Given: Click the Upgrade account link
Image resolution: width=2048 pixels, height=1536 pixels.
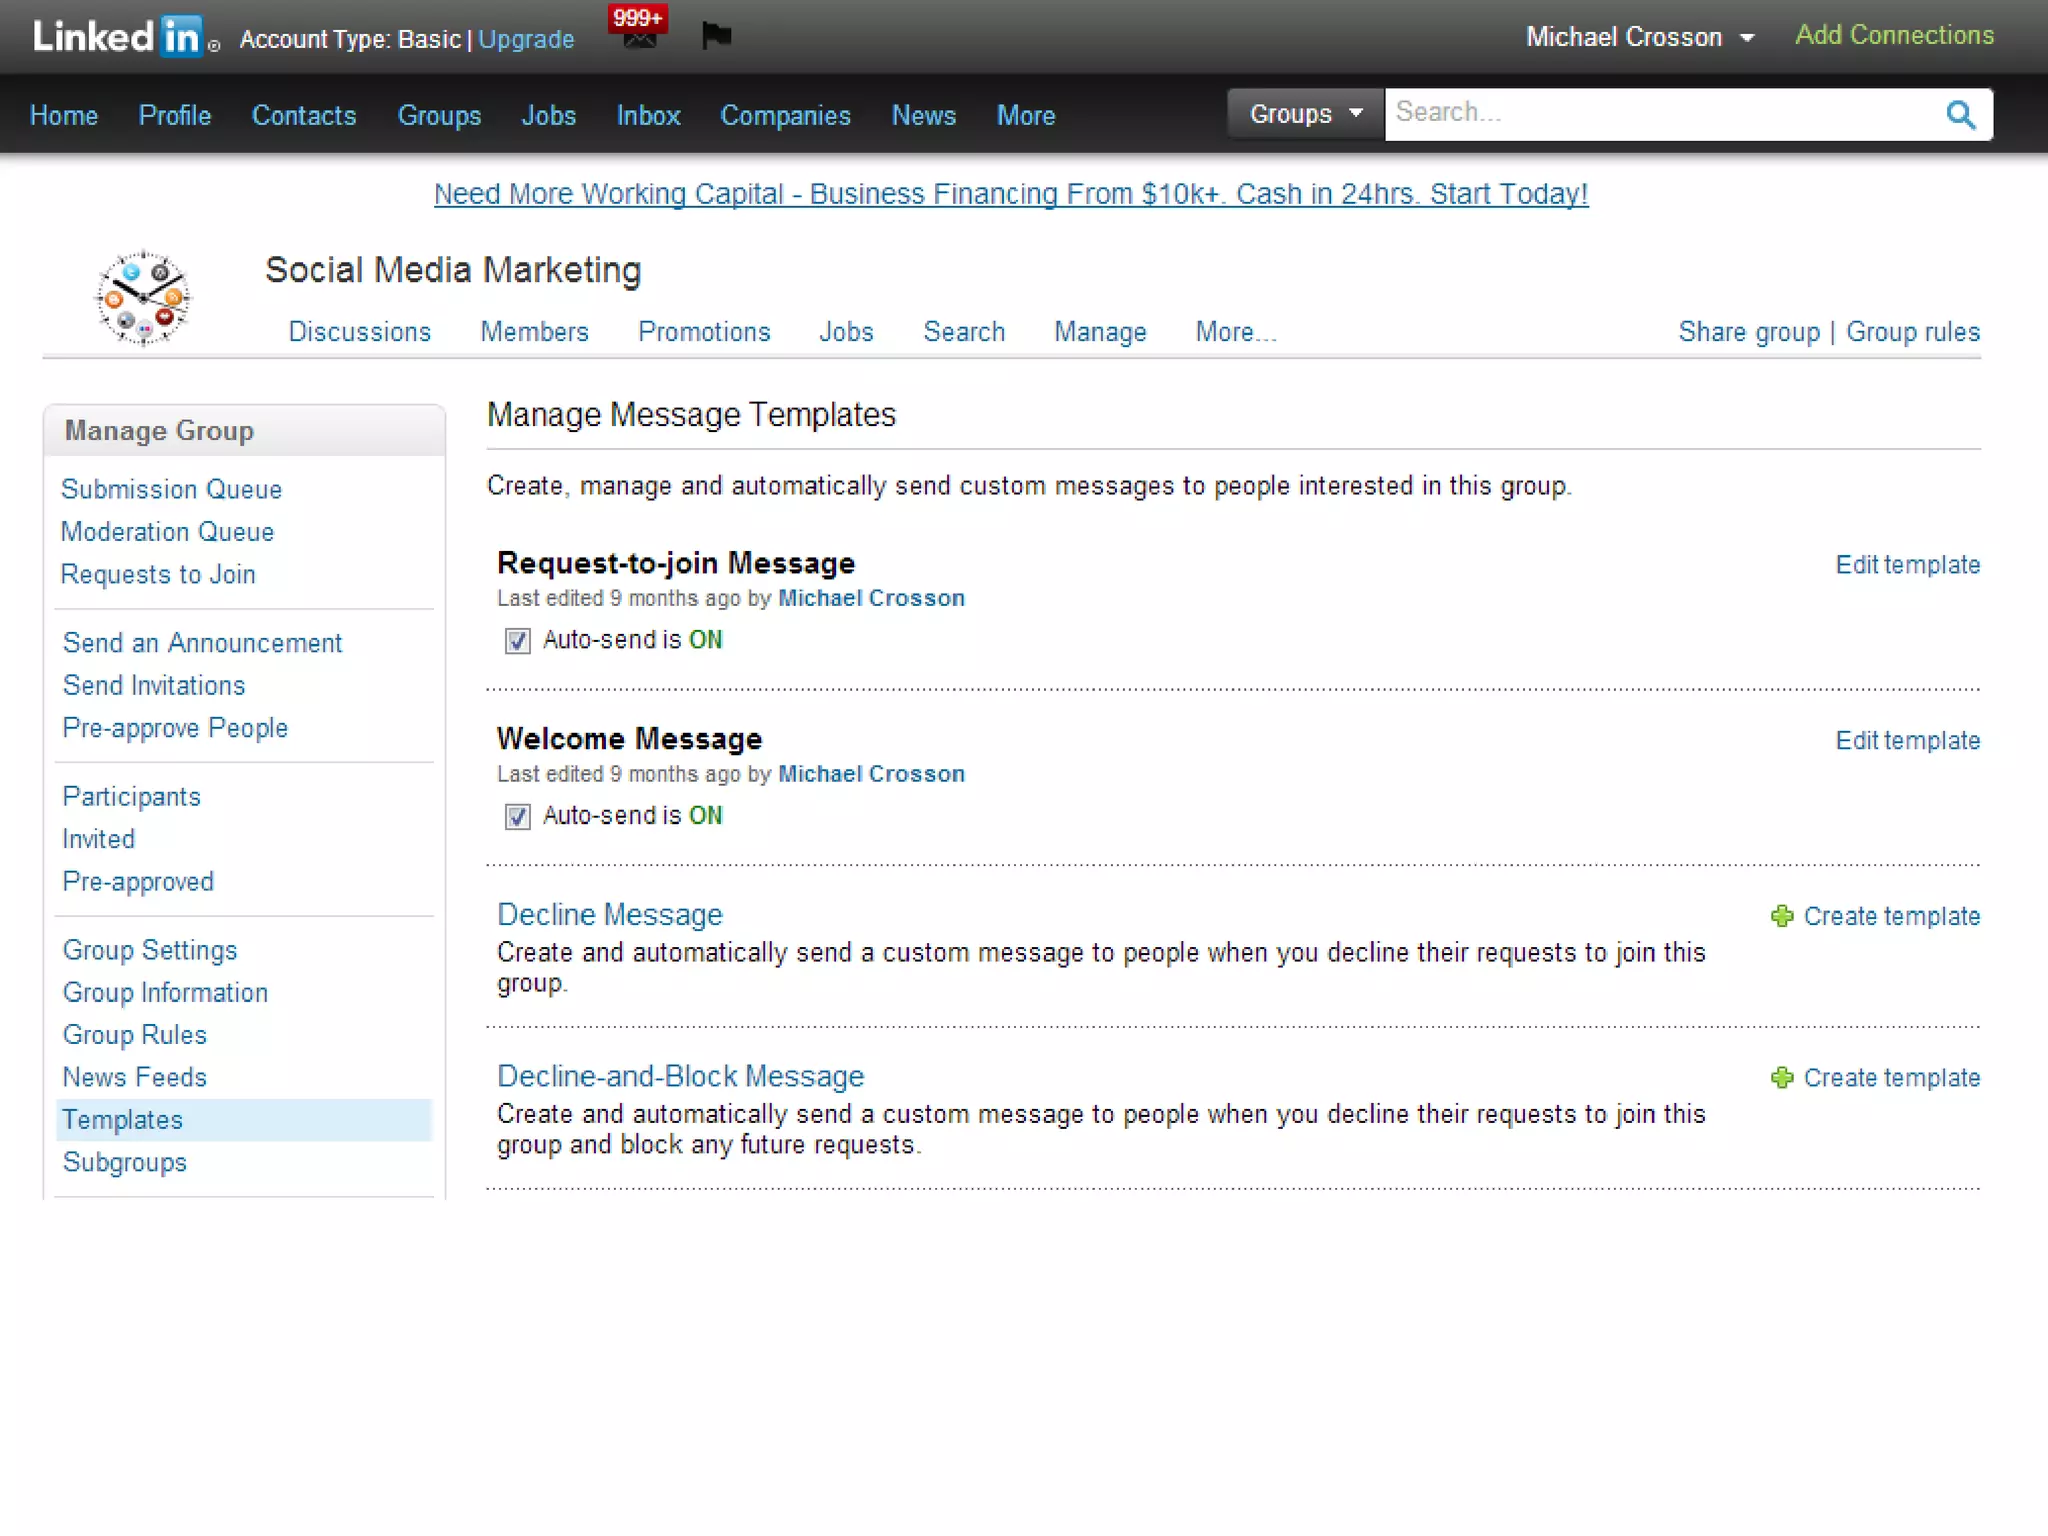Looking at the screenshot, I should (x=526, y=39).
